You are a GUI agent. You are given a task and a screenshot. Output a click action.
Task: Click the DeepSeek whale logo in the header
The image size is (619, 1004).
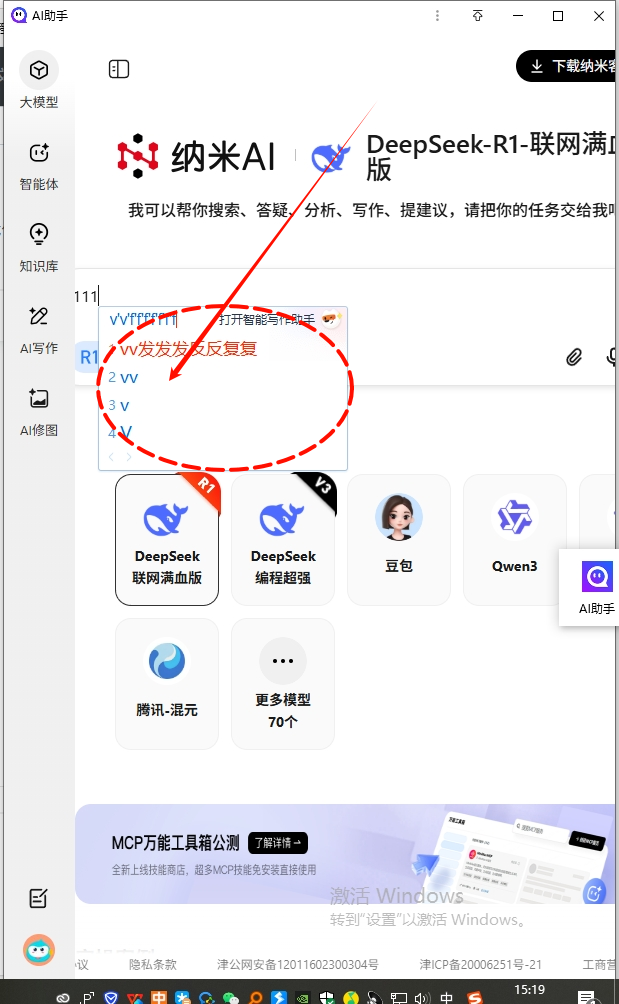tap(330, 158)
